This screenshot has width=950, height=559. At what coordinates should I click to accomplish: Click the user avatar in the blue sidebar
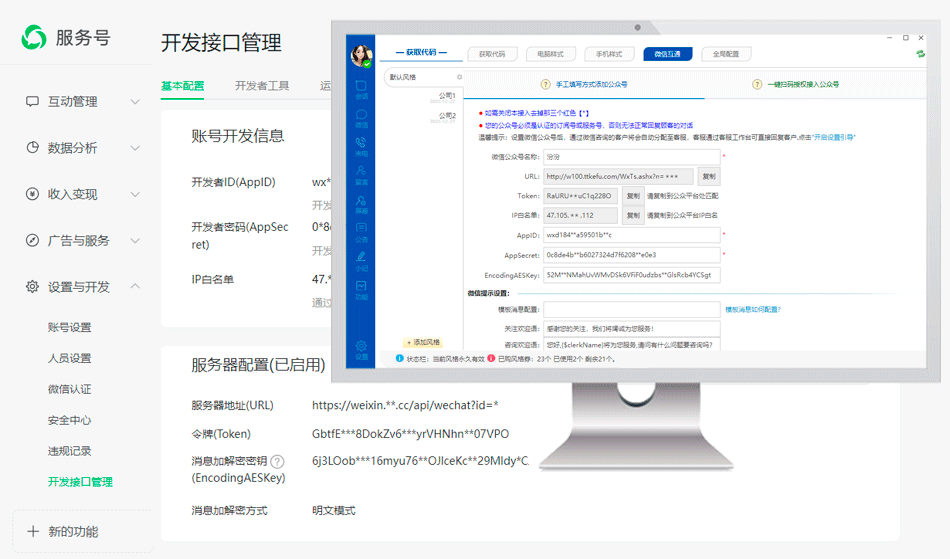pyautogui.click(x=361, y=55)
